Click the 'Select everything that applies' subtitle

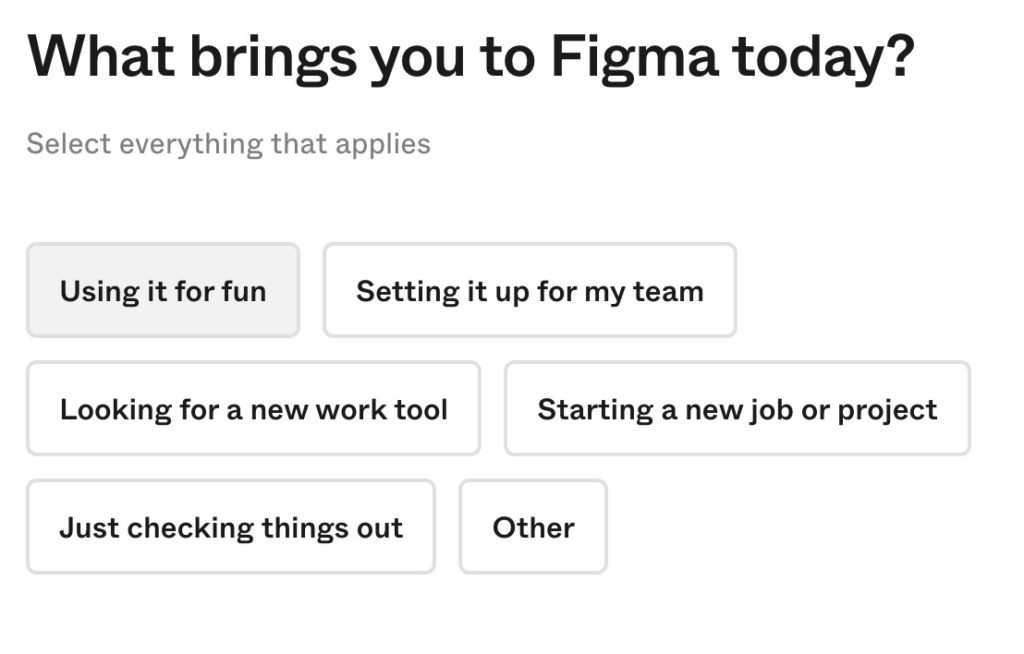tap(228, 144)
